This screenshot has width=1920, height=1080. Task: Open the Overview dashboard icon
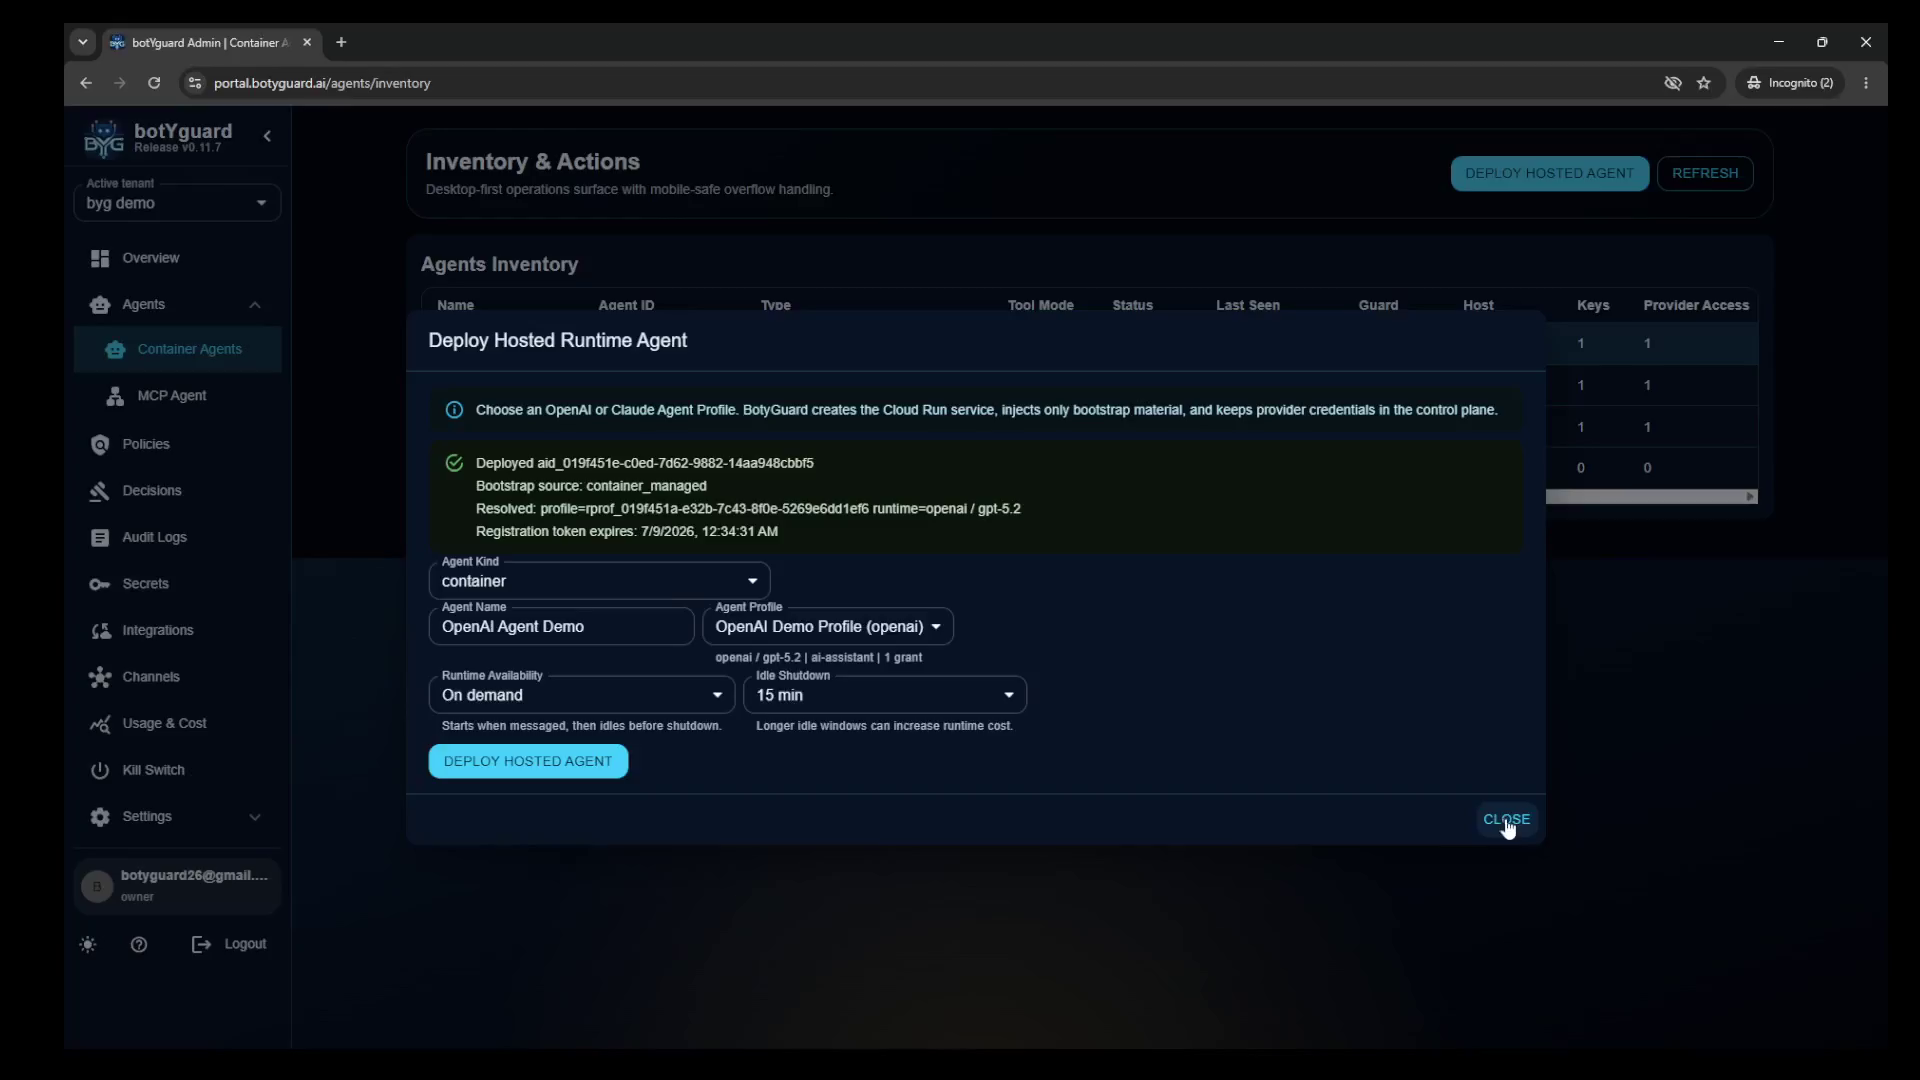(x=100, y=258)
